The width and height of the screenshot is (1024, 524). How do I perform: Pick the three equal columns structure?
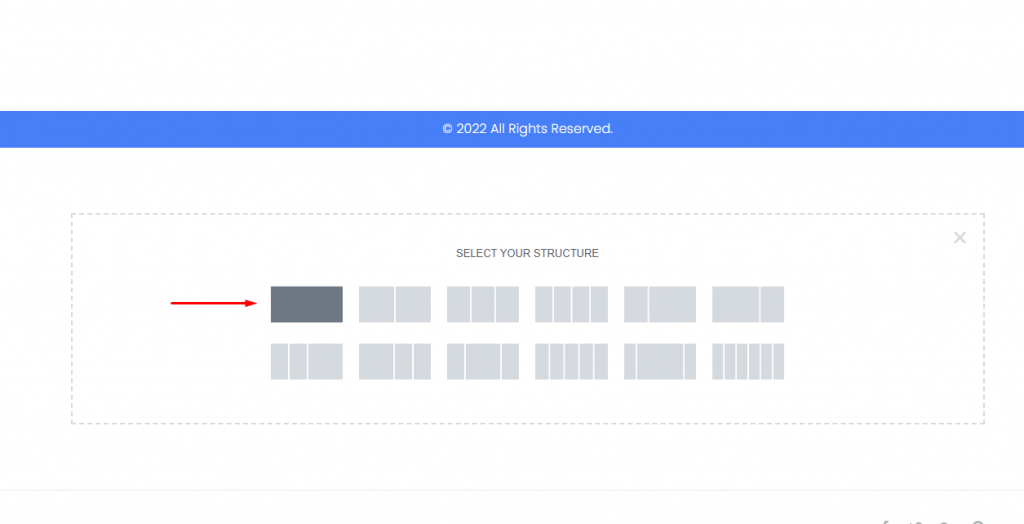pos(483,304)
